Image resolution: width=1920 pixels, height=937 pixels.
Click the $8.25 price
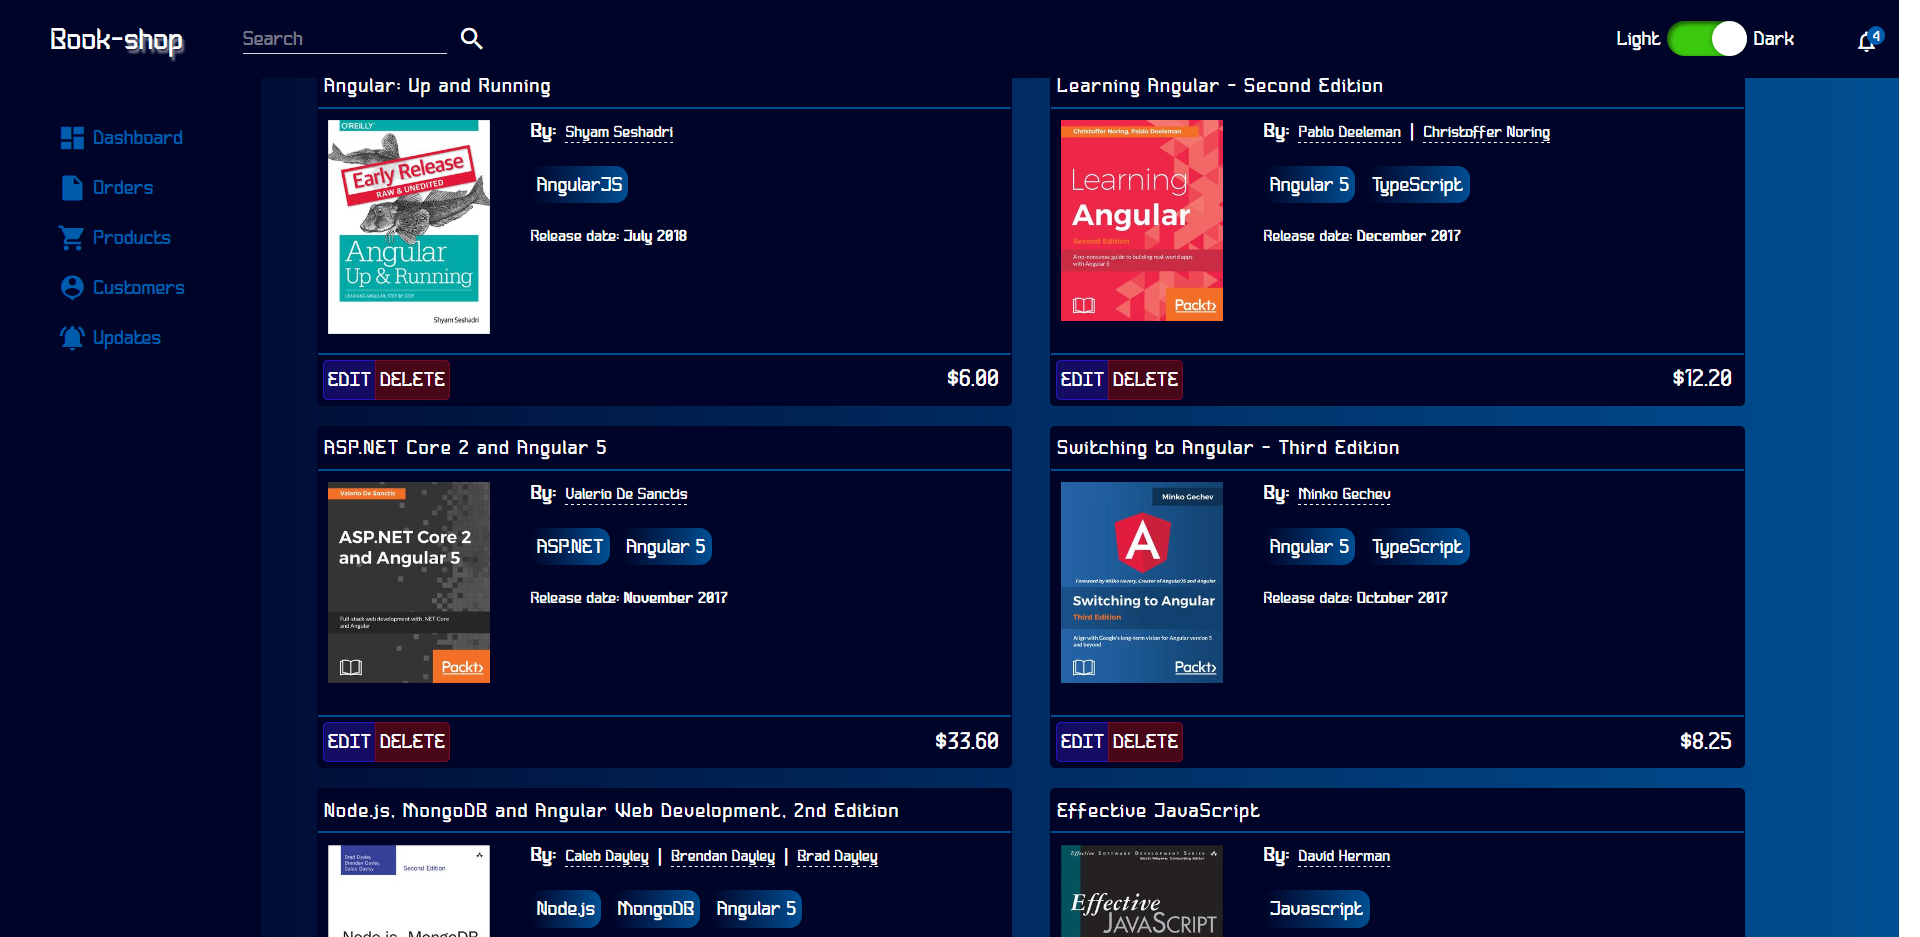click(1705, 742)
